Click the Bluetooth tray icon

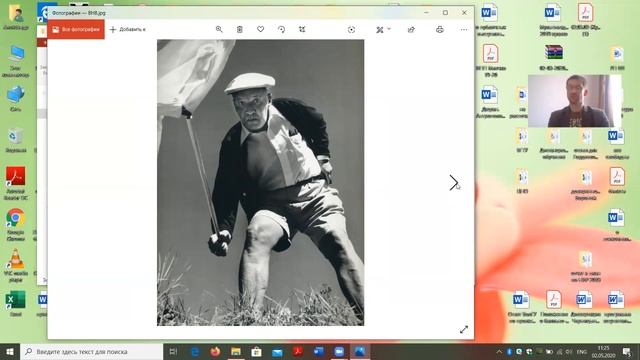509,351
